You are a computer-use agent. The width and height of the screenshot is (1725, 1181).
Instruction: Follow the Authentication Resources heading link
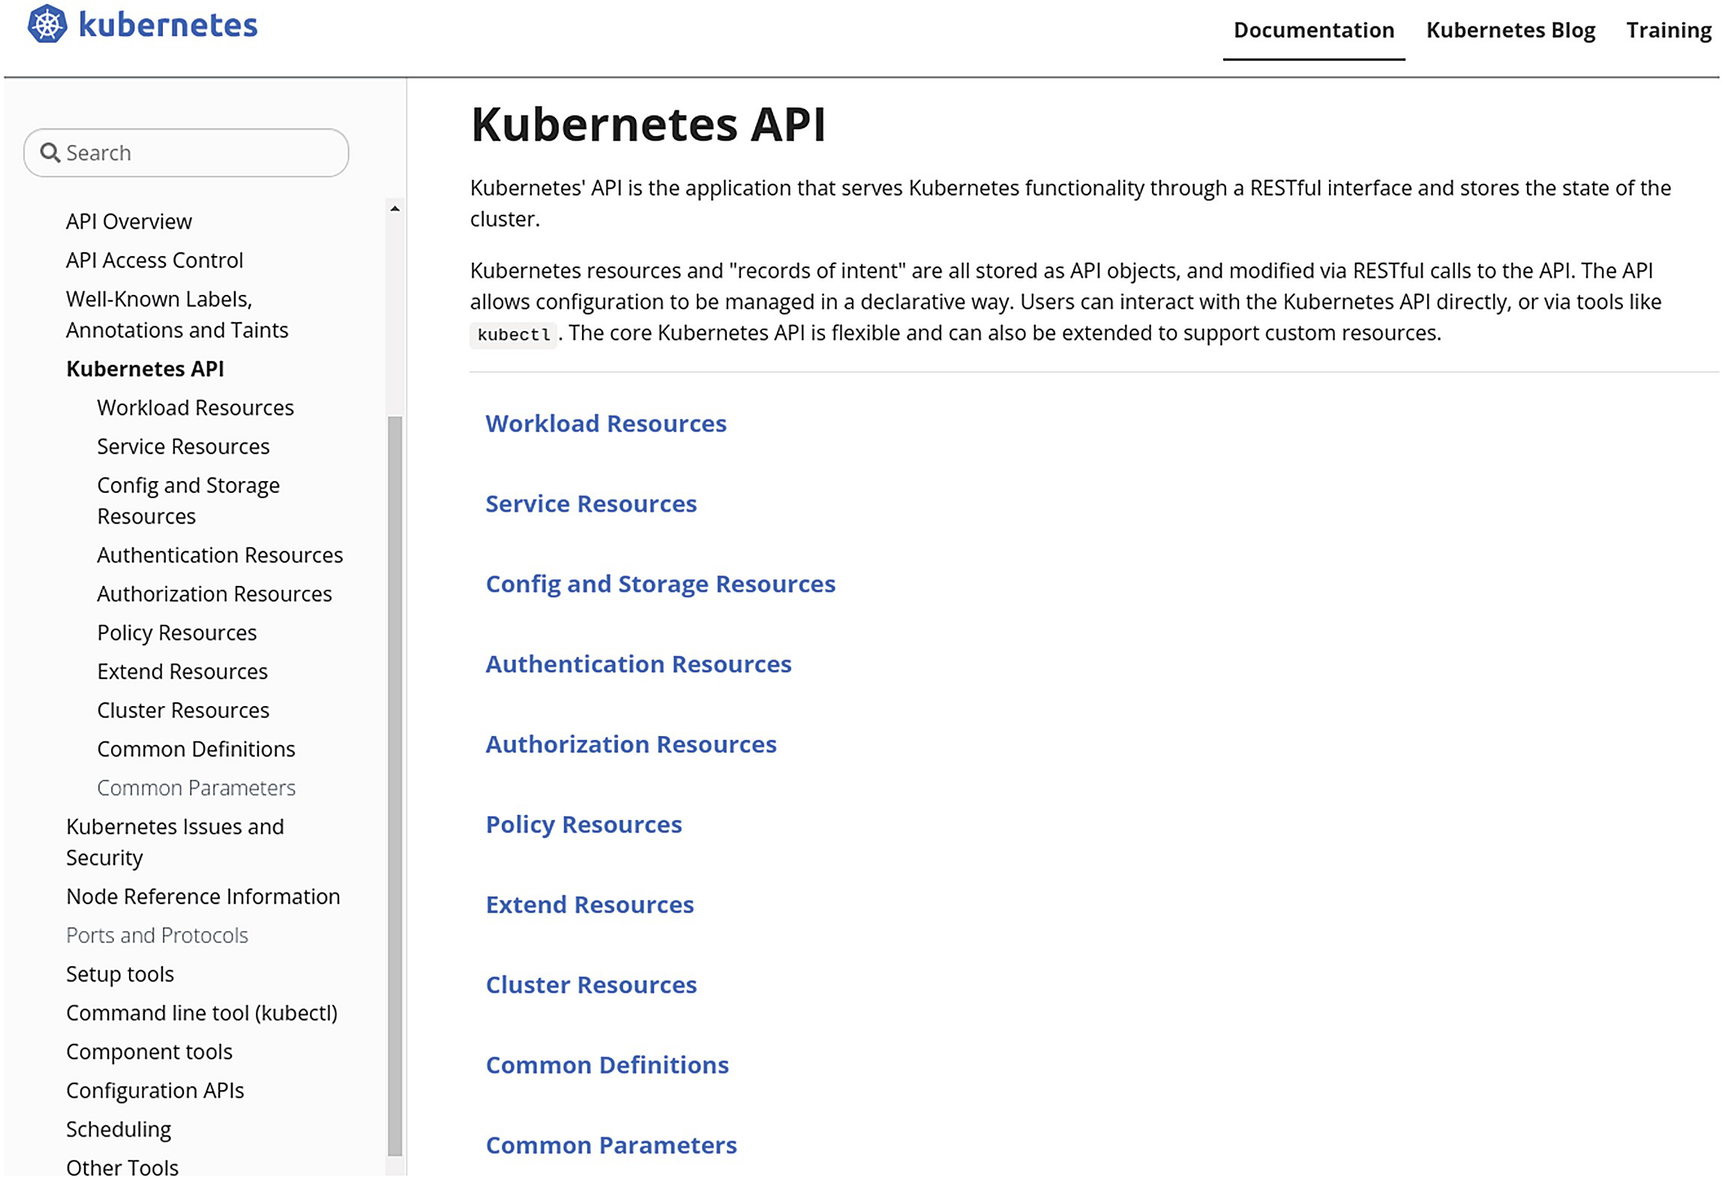click(638, 664)
